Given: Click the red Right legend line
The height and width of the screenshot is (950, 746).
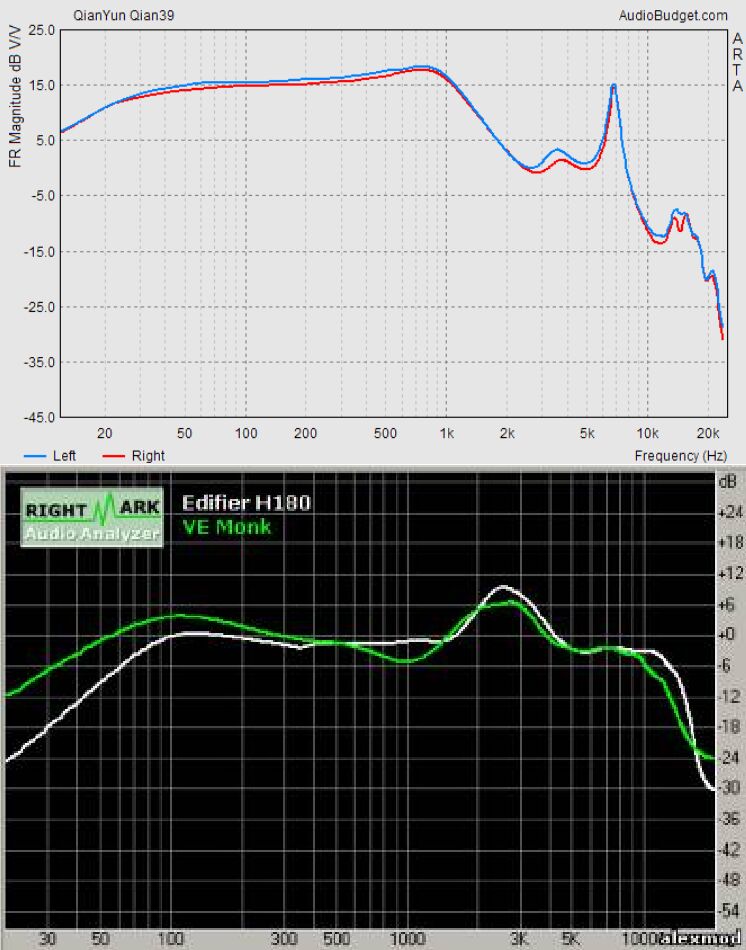Looking at the screenshot, I should coord(114,456).
